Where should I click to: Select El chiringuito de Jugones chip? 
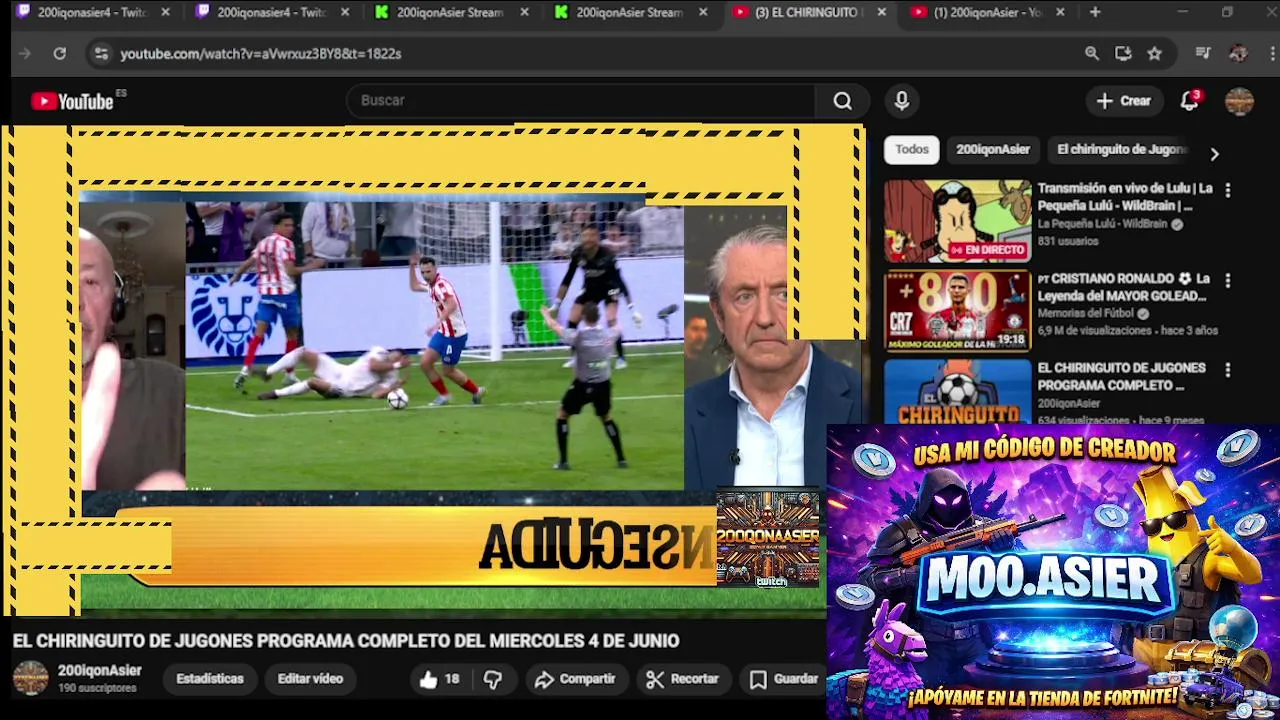coord(1121,150)
